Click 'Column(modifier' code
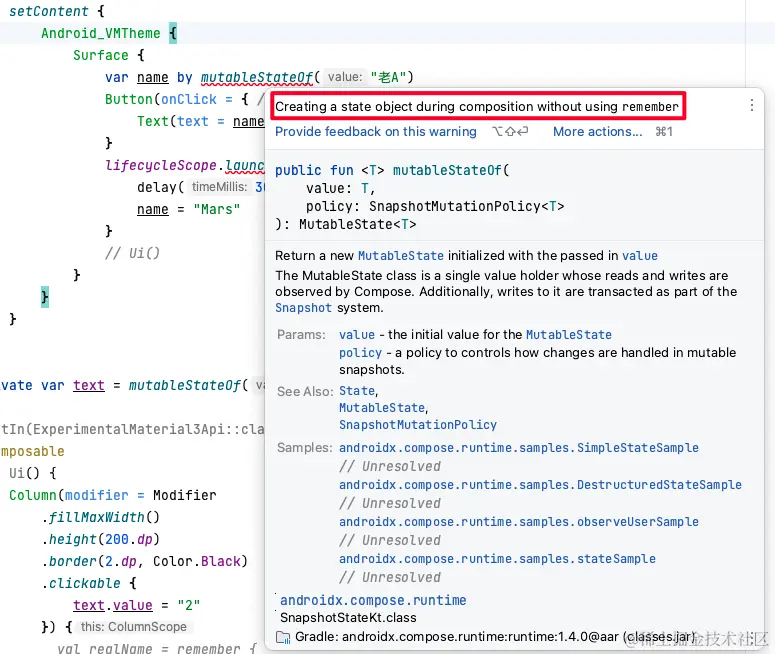 click(69, 495)
